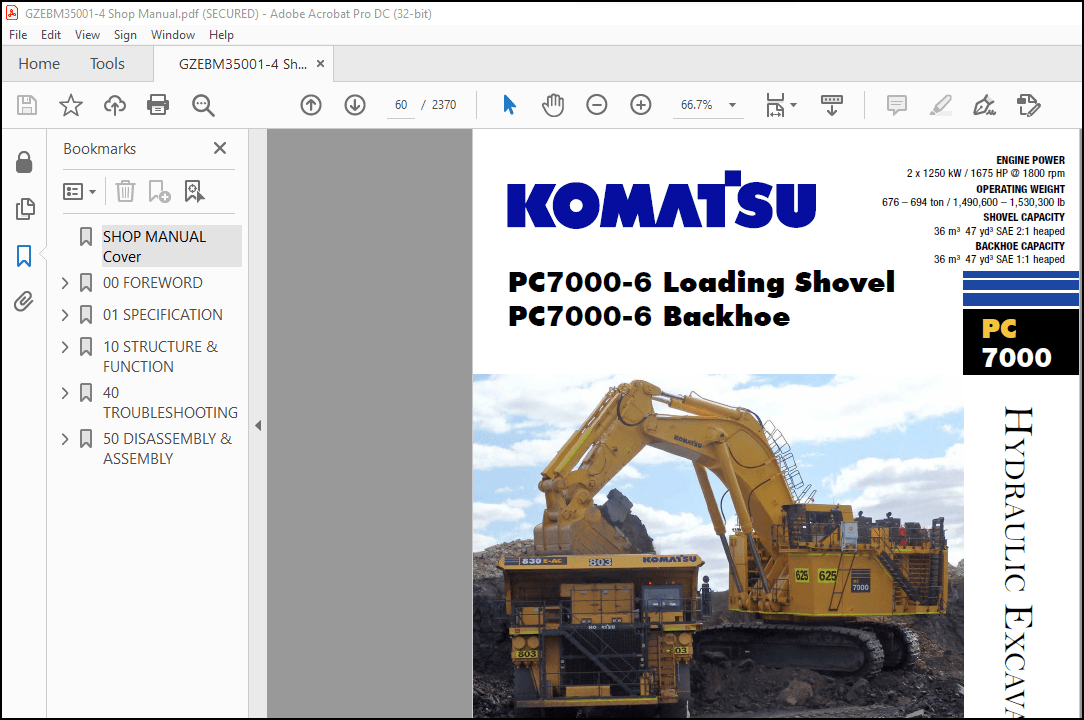Screen dimensions: 1084x720
Task: Add document to favorites with star icon
Action: click(70, 104)
